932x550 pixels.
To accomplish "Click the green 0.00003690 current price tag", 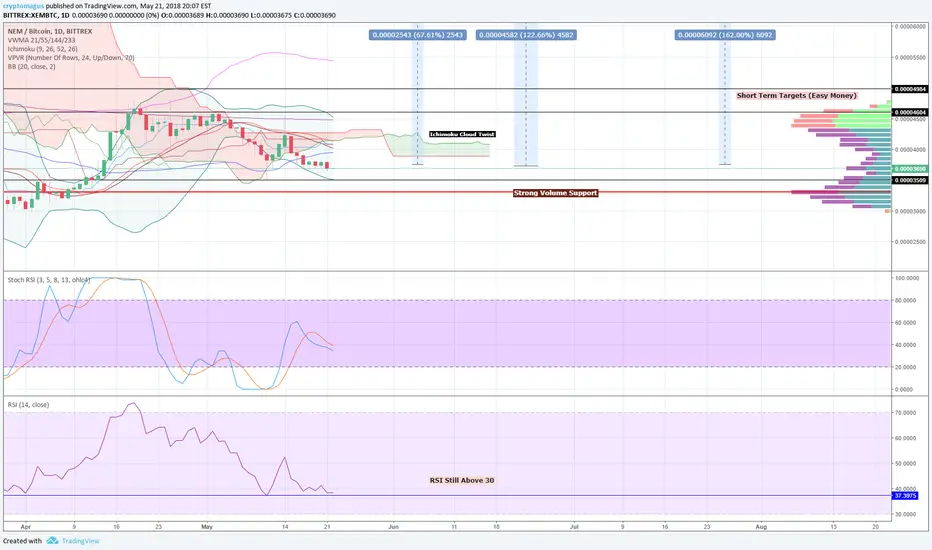I will click(x=911, y=169).
